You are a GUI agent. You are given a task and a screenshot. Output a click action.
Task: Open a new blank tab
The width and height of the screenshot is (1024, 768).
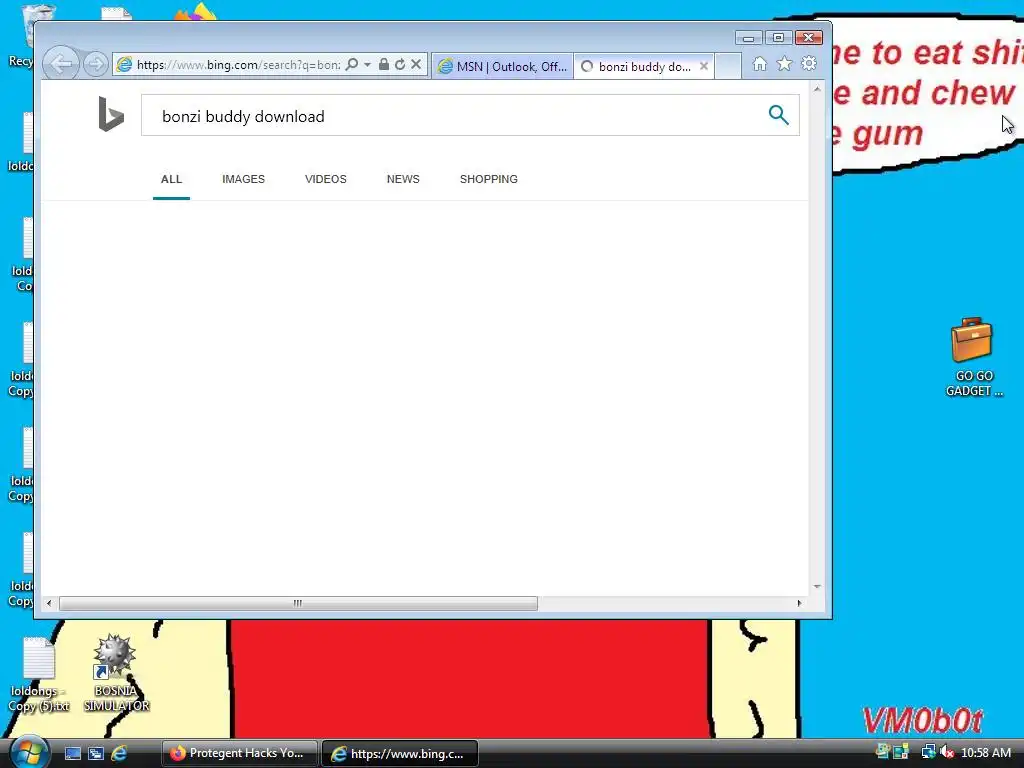[x=728, y=67]
